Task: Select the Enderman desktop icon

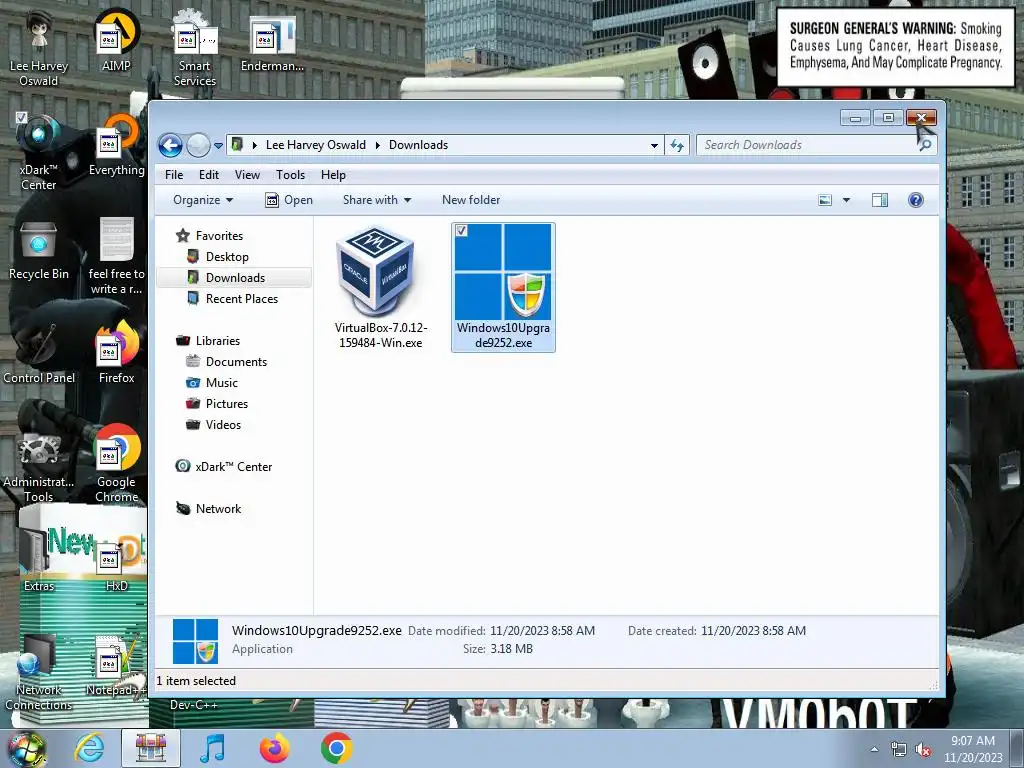Action: [272, 44]
